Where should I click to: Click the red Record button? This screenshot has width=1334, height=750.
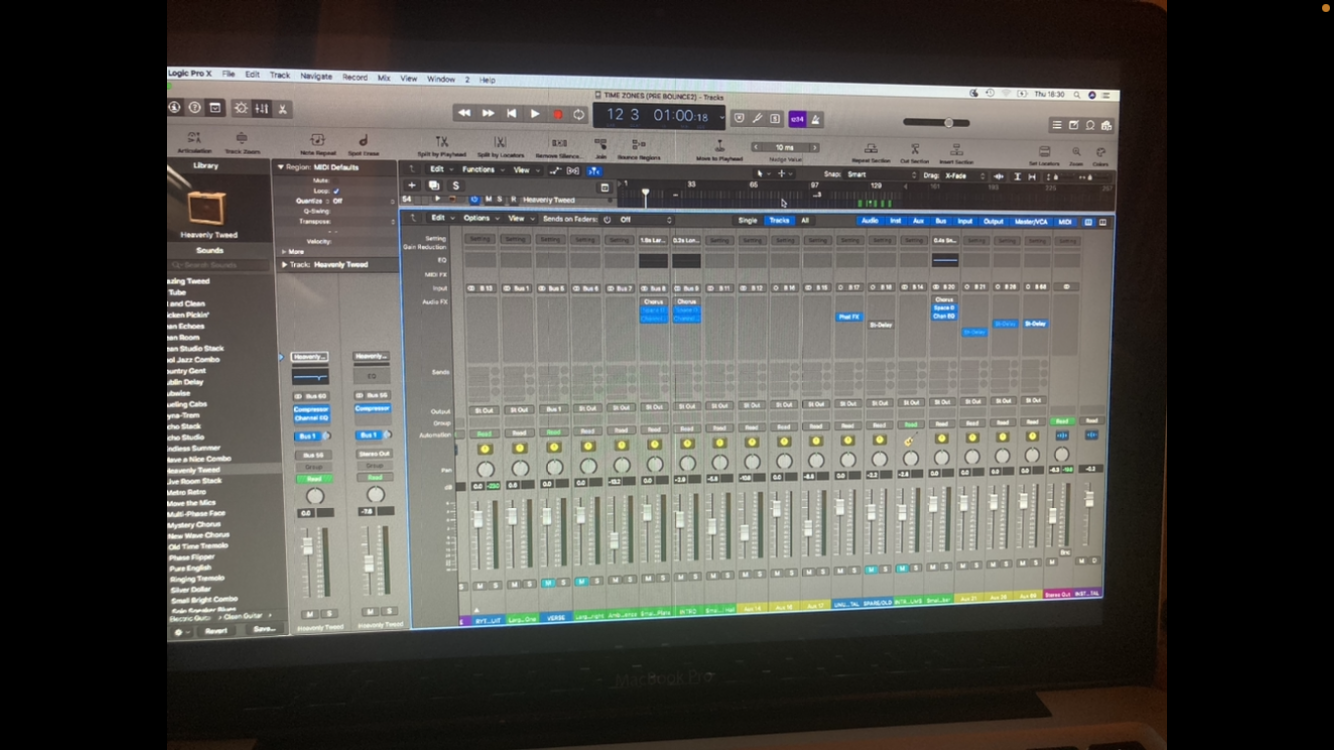point(558,115)
